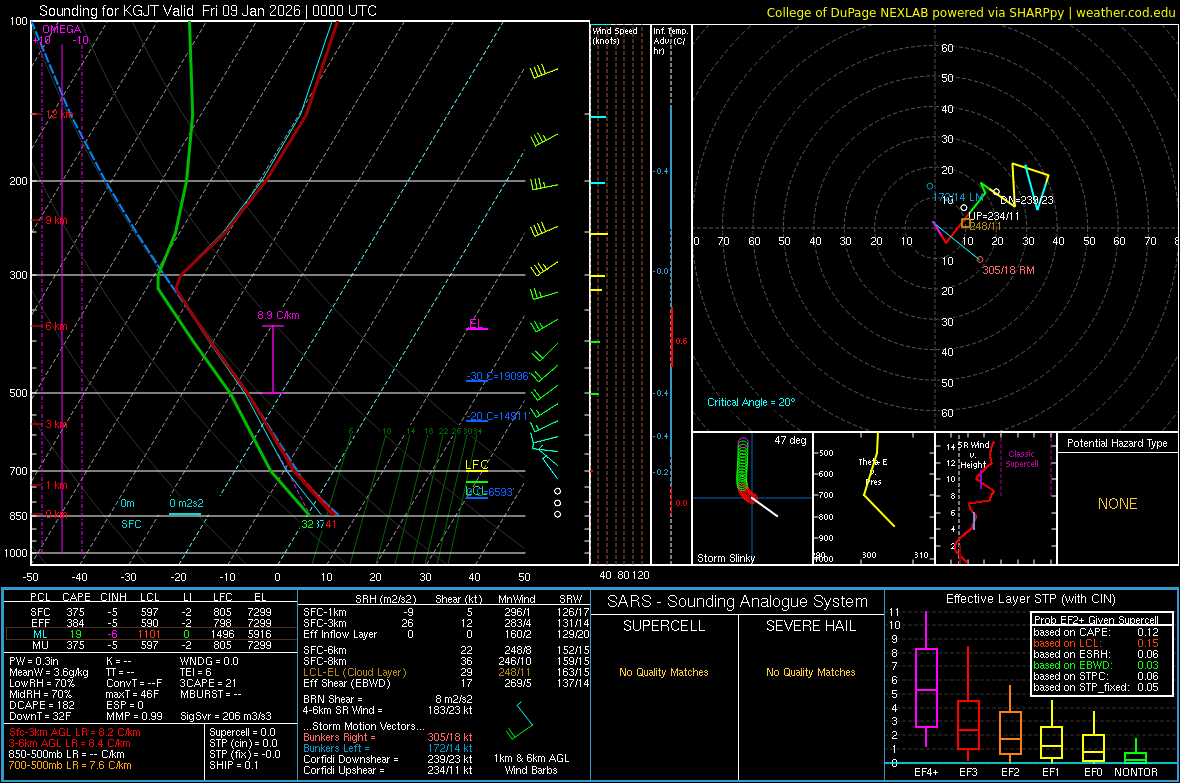Image resolution: width=1180 pixels, height=783 pixels.
Task: Click the SARS - Sounding Analogue System heading
Action: coord(737,602)
